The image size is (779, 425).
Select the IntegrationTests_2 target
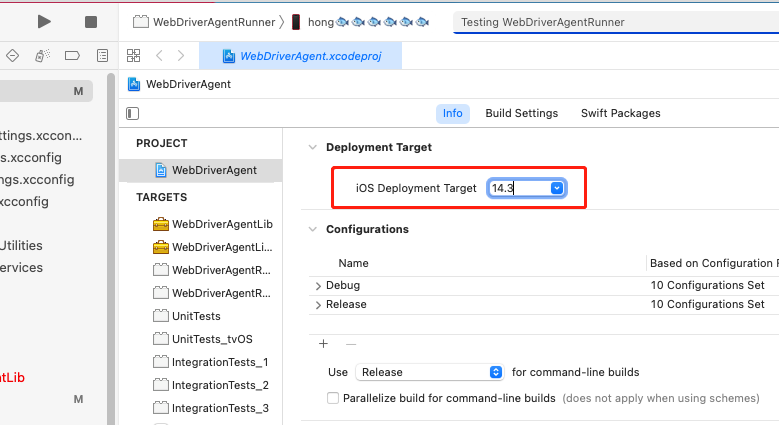tap(211, 385)
